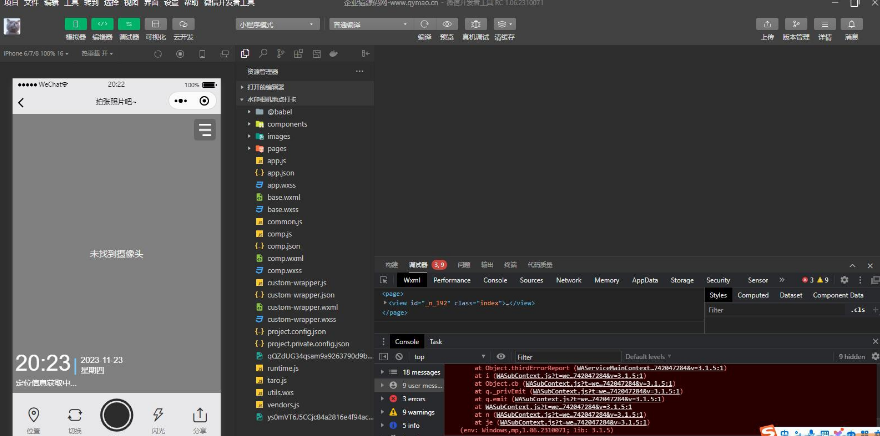The image size is (880, 436).
Task: Toggle the debugger panel button
Action: click(129, 23)
